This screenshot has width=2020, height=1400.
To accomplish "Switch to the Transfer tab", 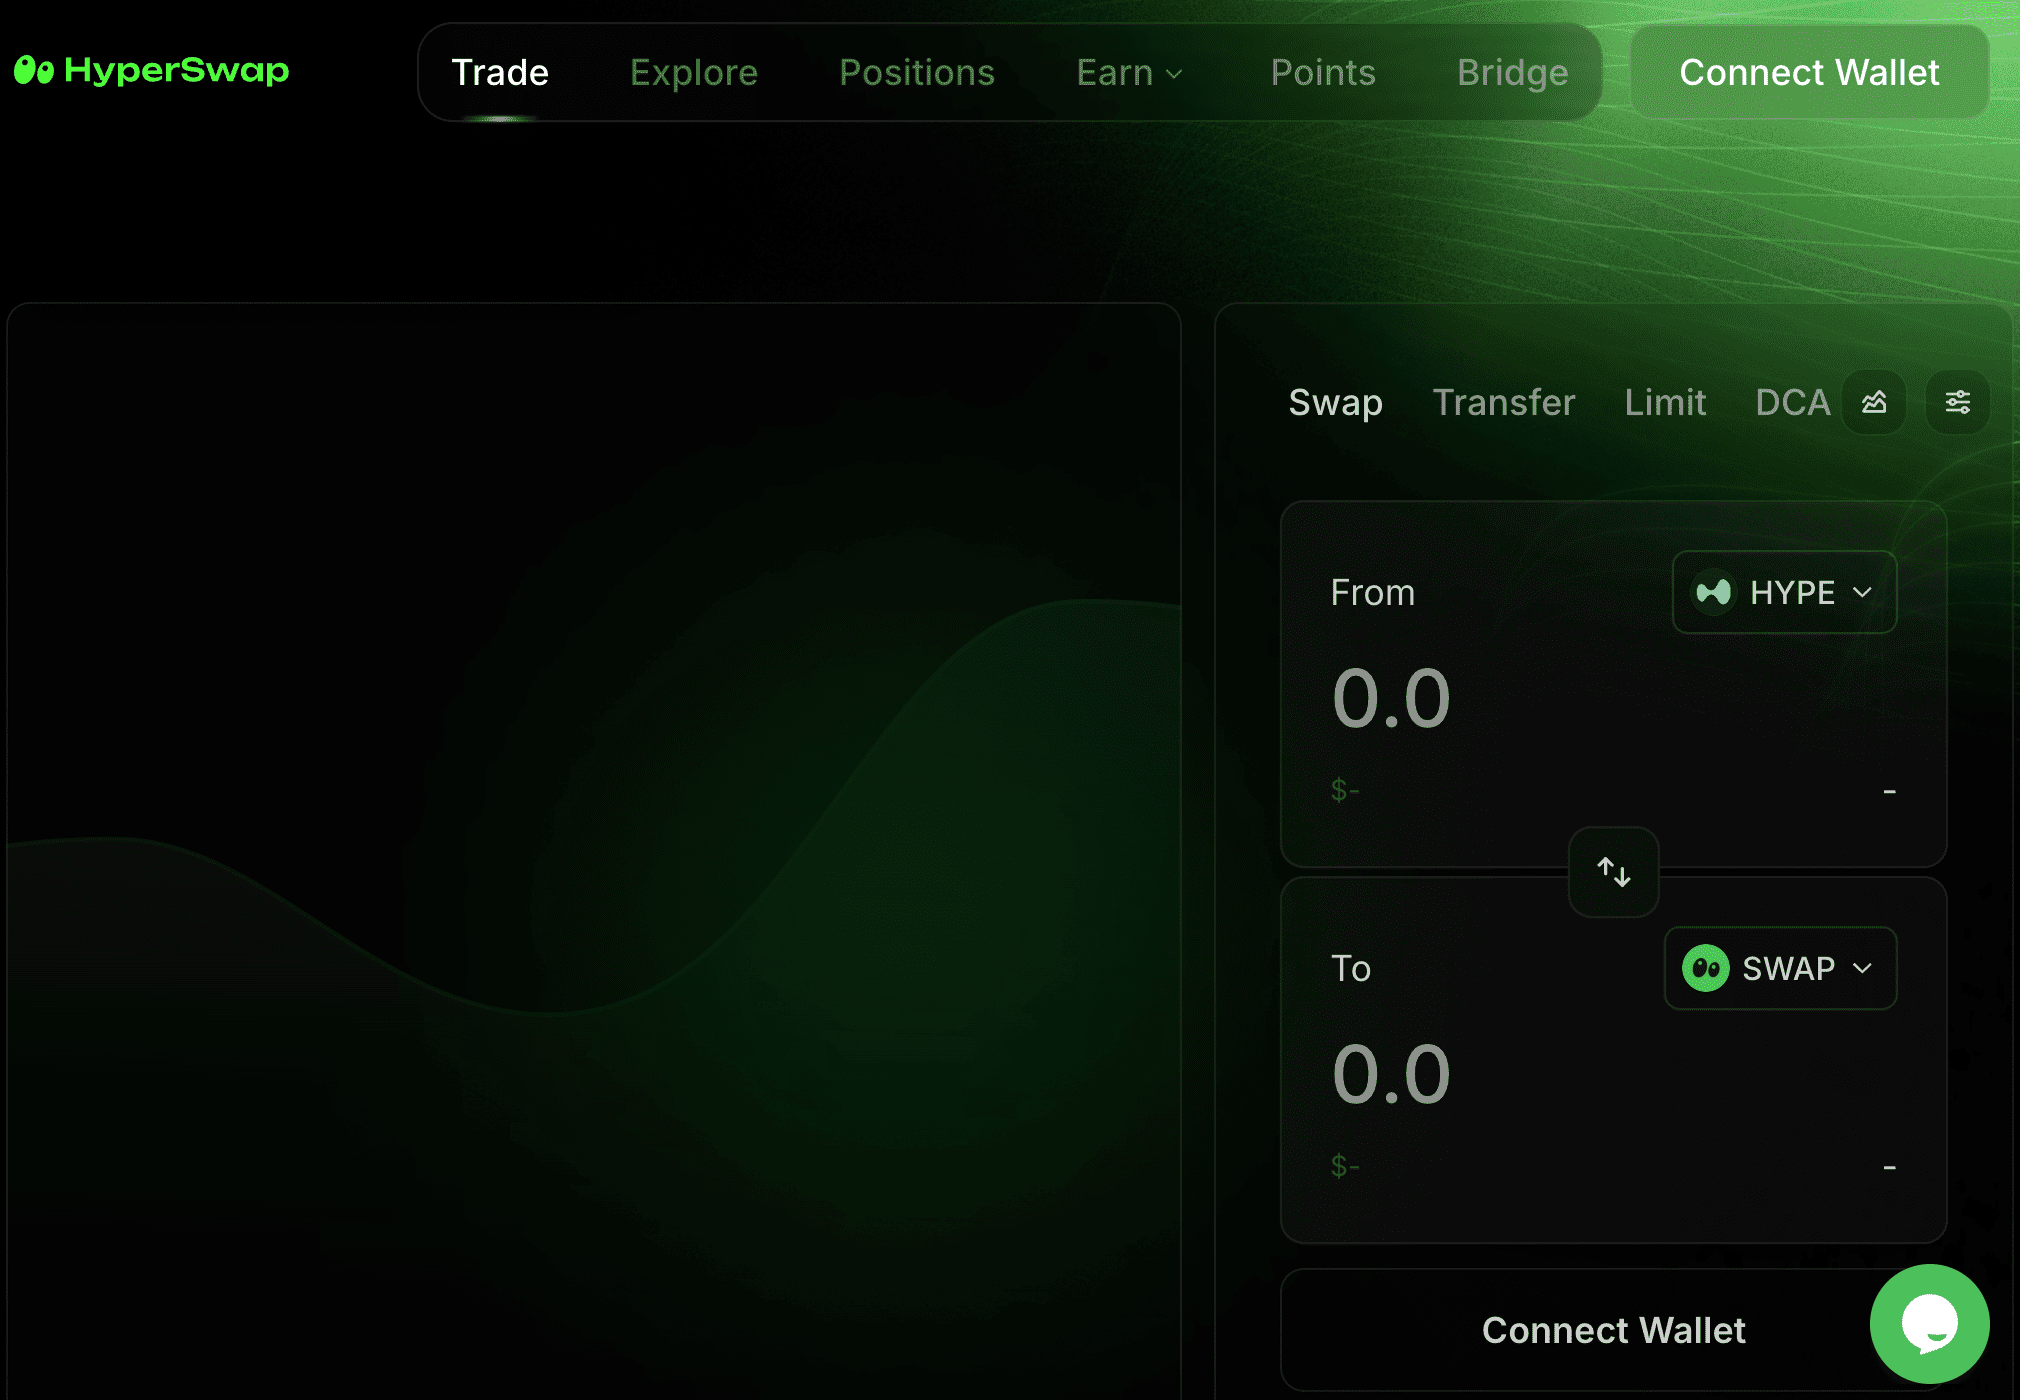I will (x=1503, y=402).
